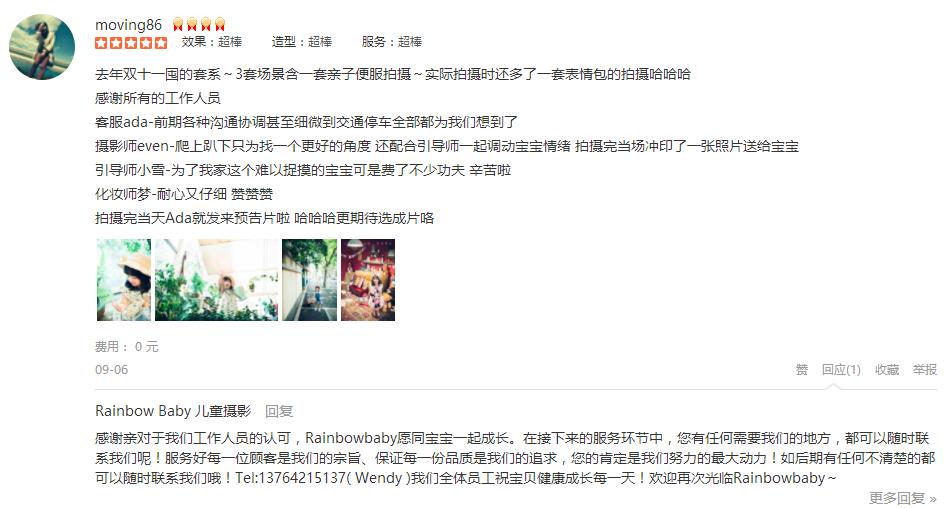Like the review with 赞
Viewport: 947px width, 508px height.
coord(801,370)
